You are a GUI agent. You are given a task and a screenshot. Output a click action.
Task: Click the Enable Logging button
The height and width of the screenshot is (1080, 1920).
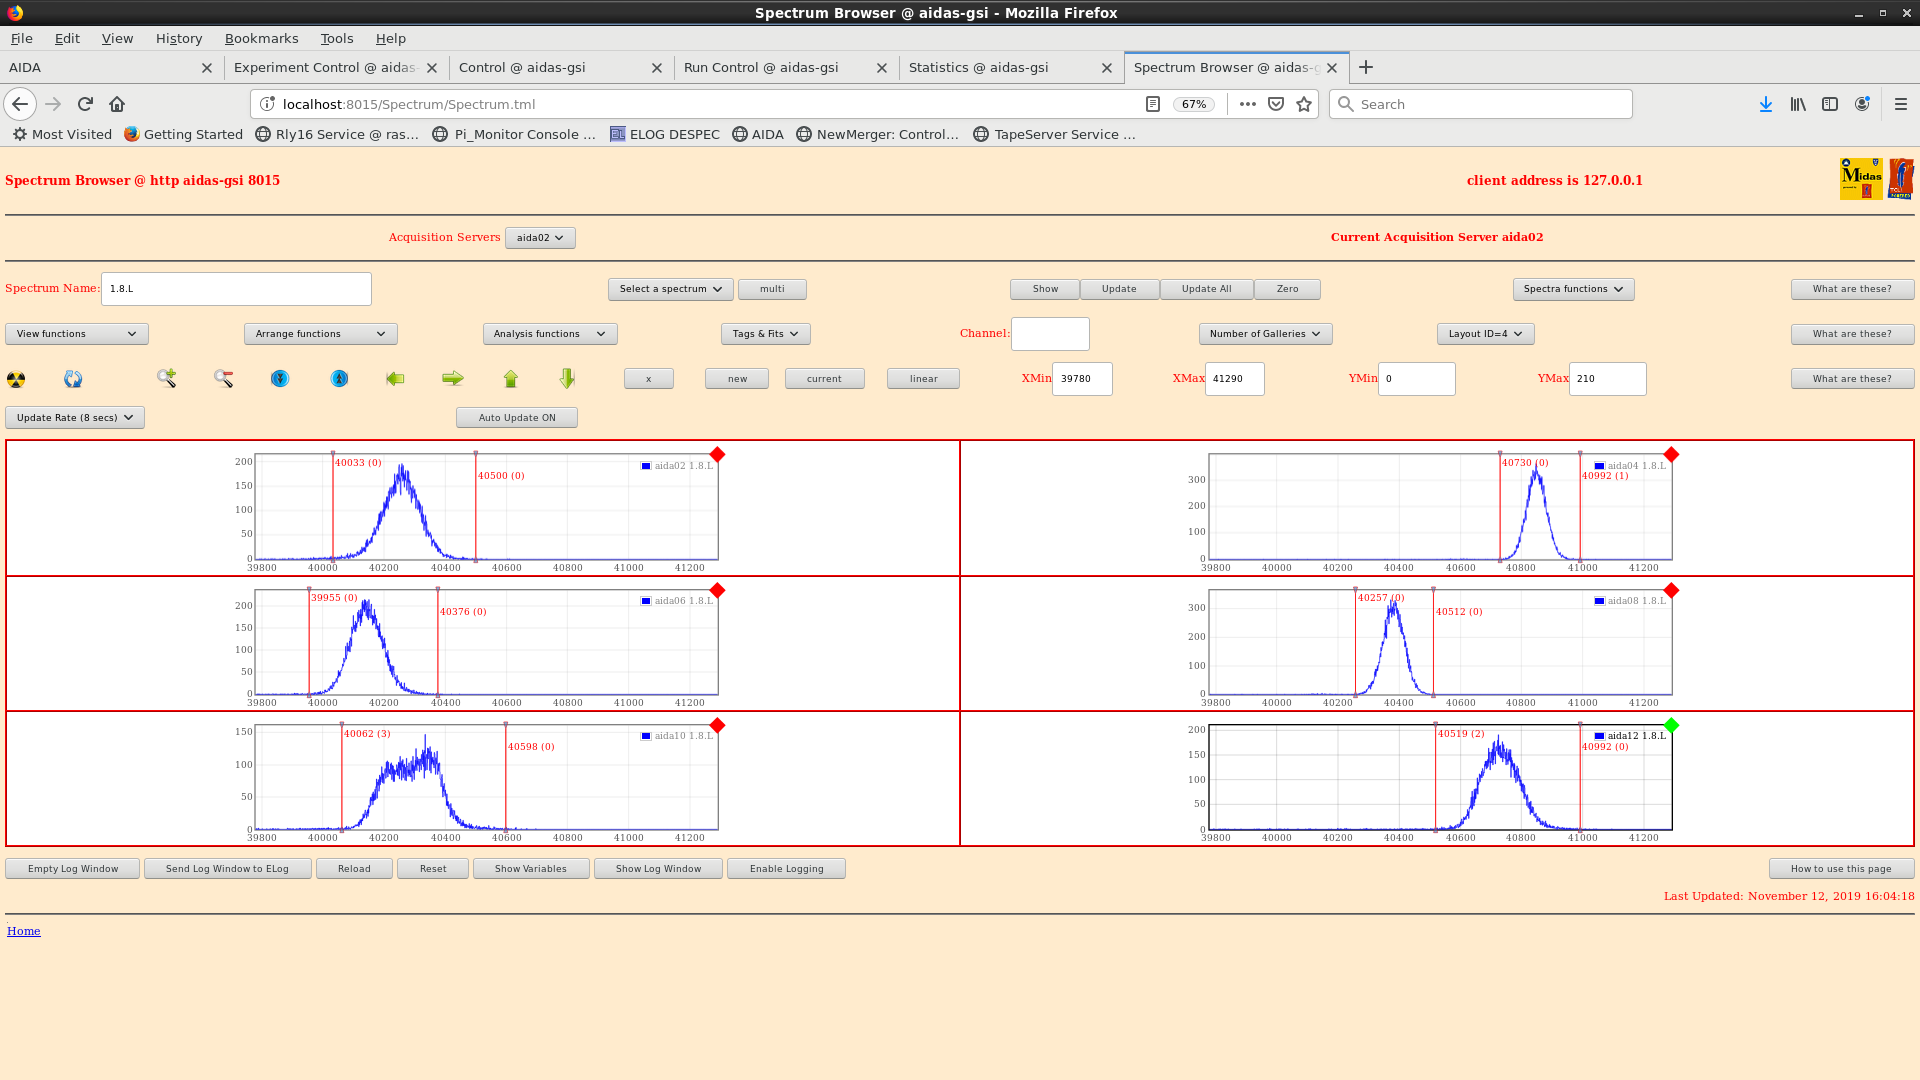[x=786, y=869]
